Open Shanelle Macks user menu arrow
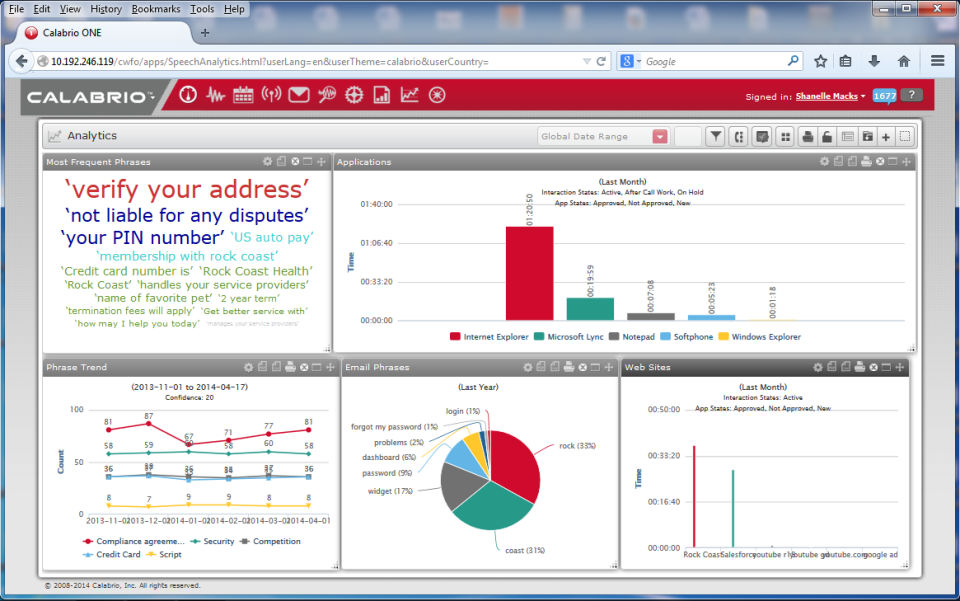The image size is (960, 601). (x=863, y=96)
